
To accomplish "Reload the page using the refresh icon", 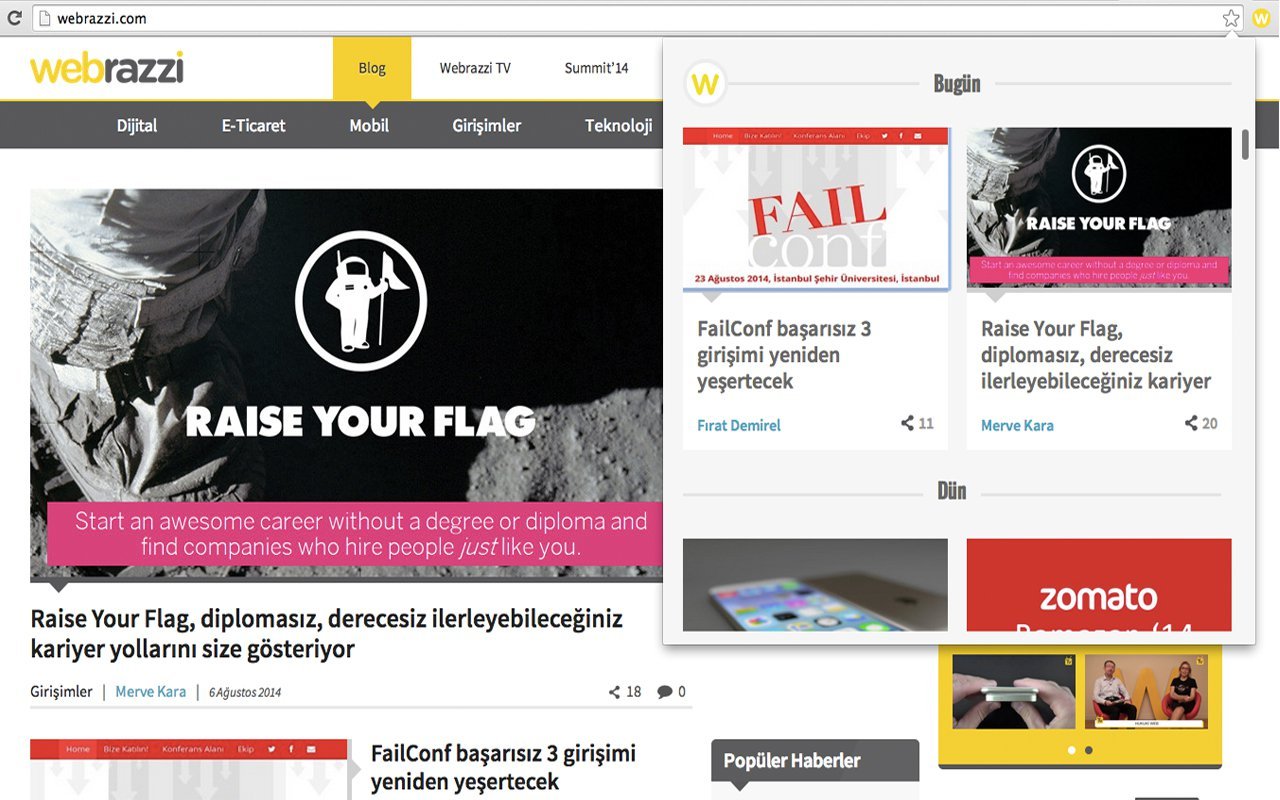I will [x=14, y=18].
